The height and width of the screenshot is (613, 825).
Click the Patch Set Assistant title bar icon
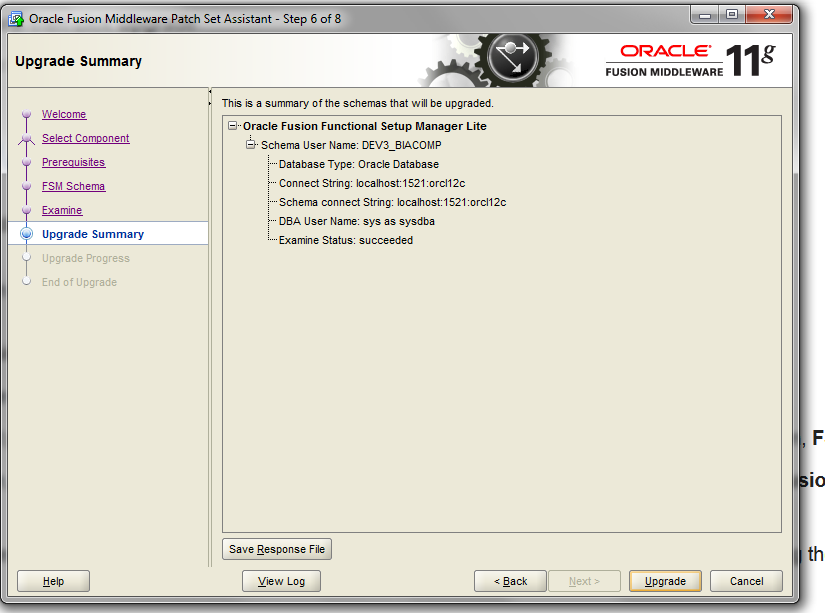tap(16, 19)
